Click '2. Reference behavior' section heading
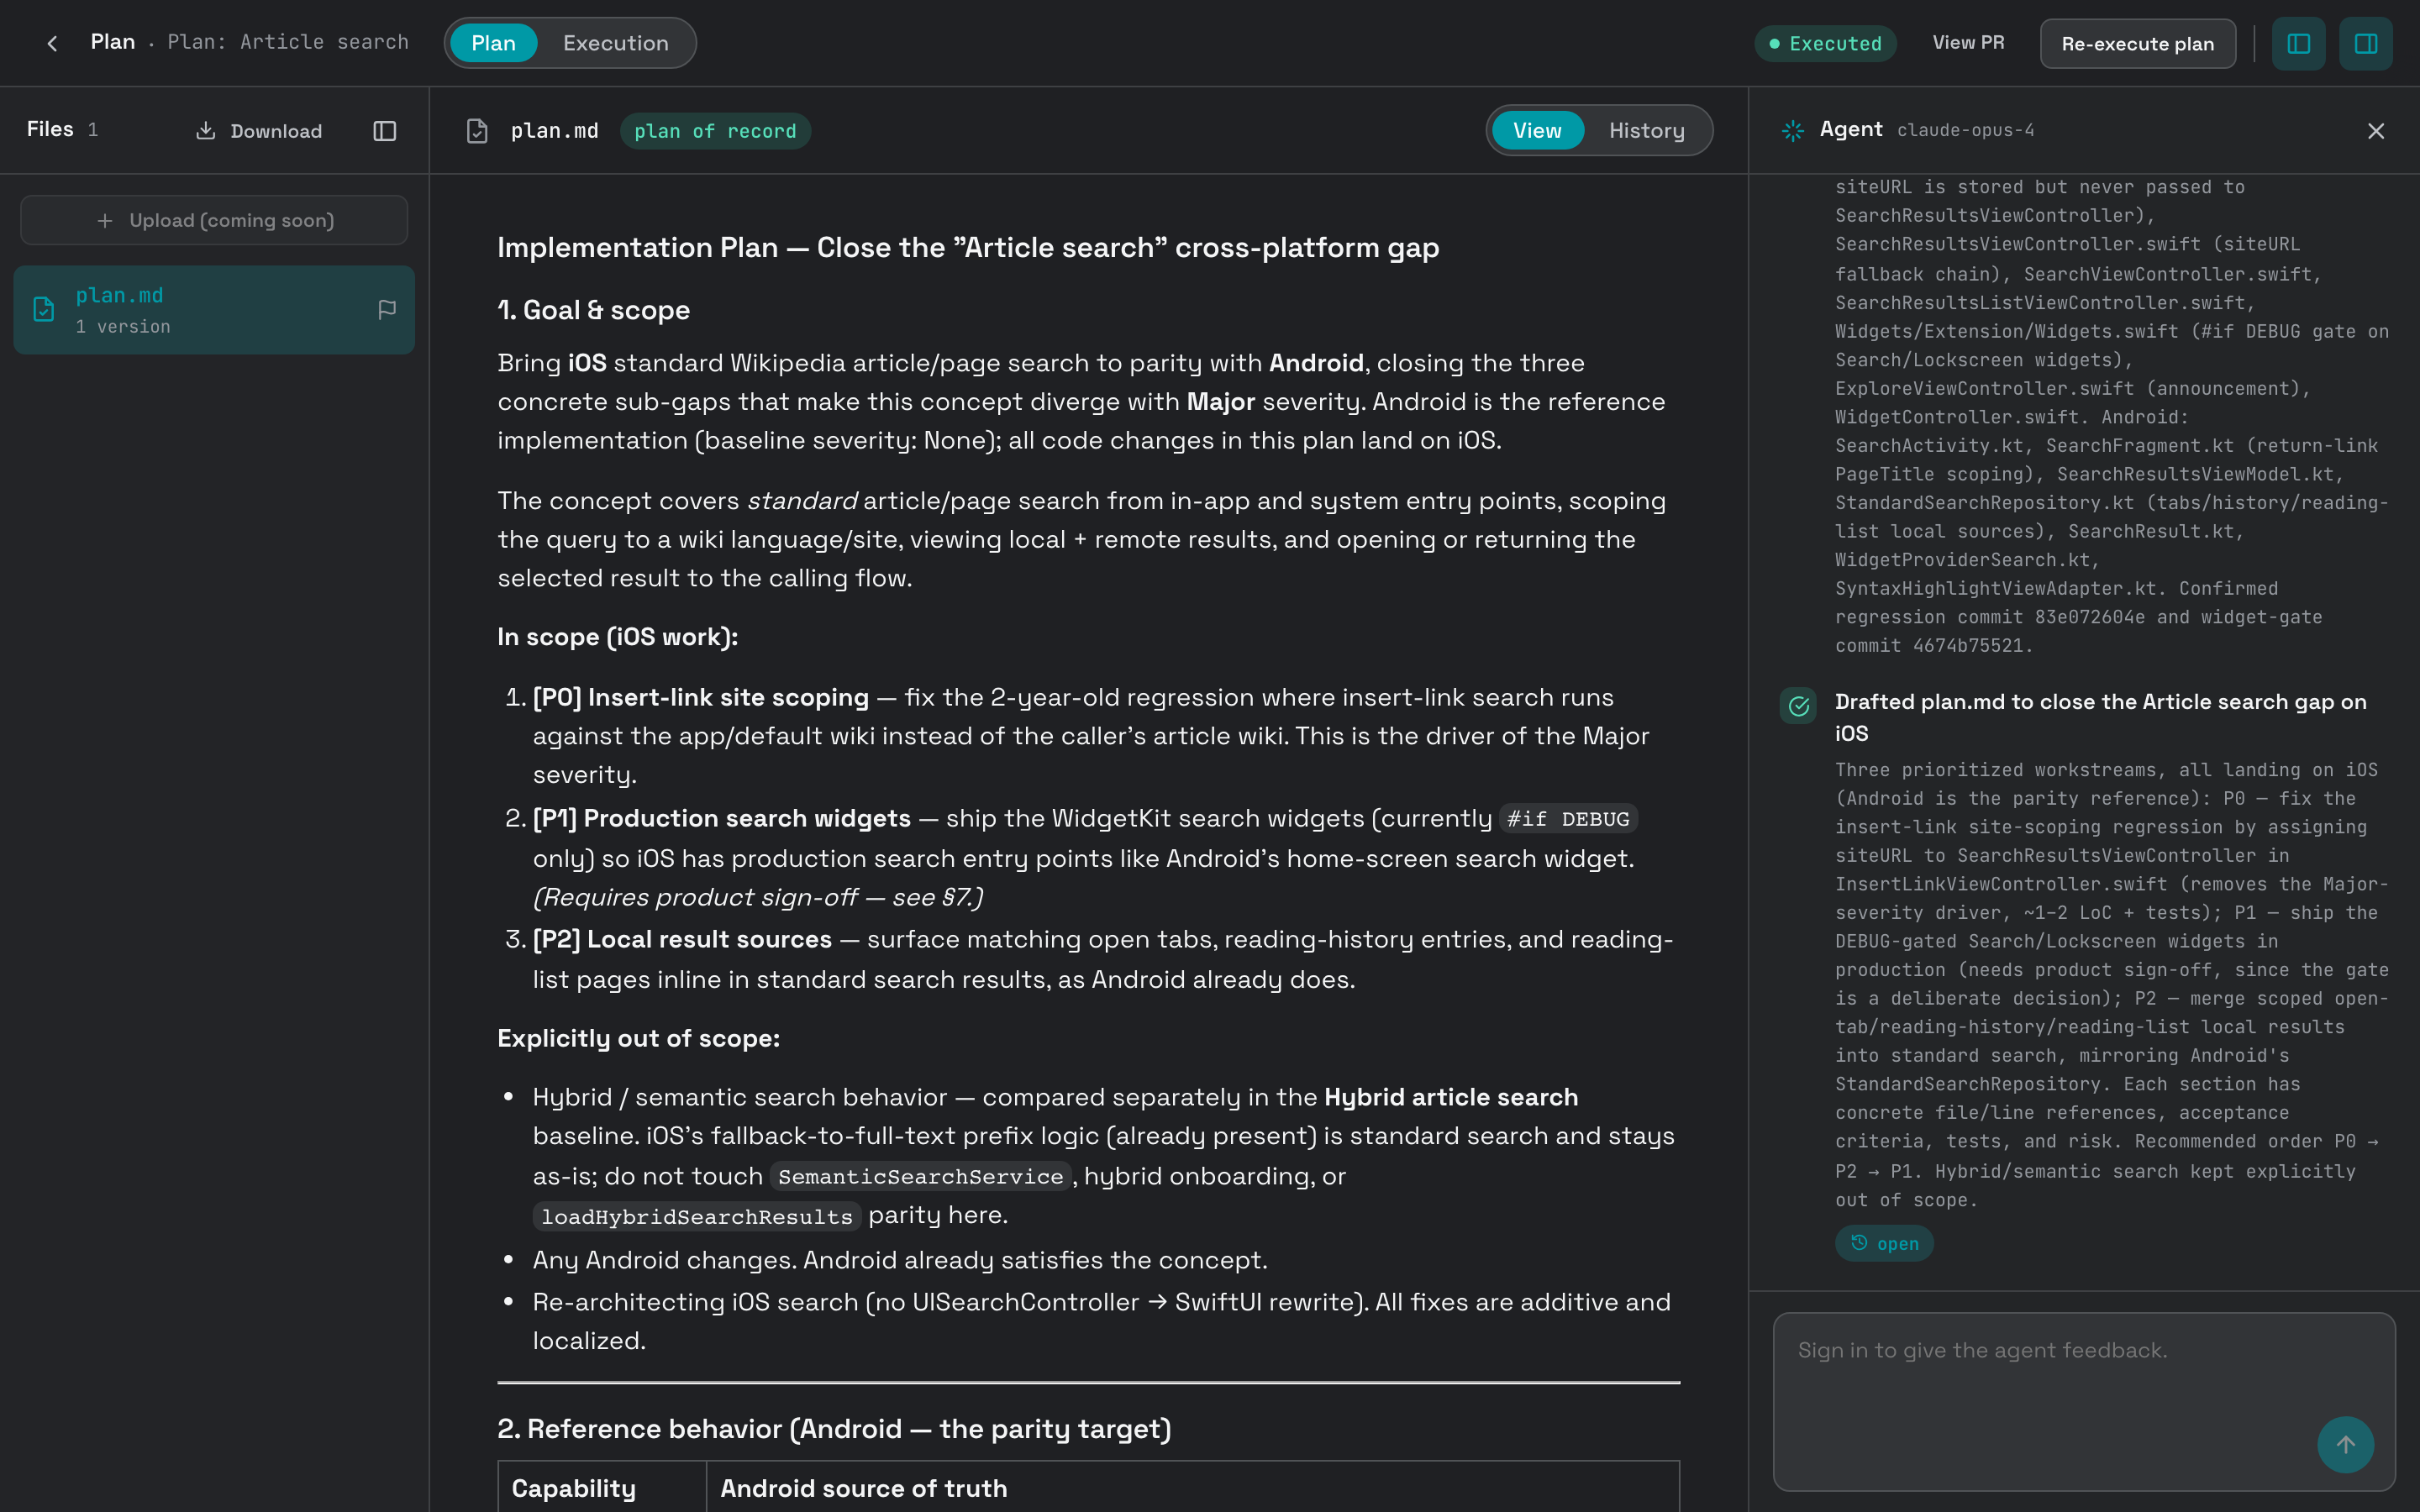Screen dimensions: 2420x1512 [x=834, y=1428]
